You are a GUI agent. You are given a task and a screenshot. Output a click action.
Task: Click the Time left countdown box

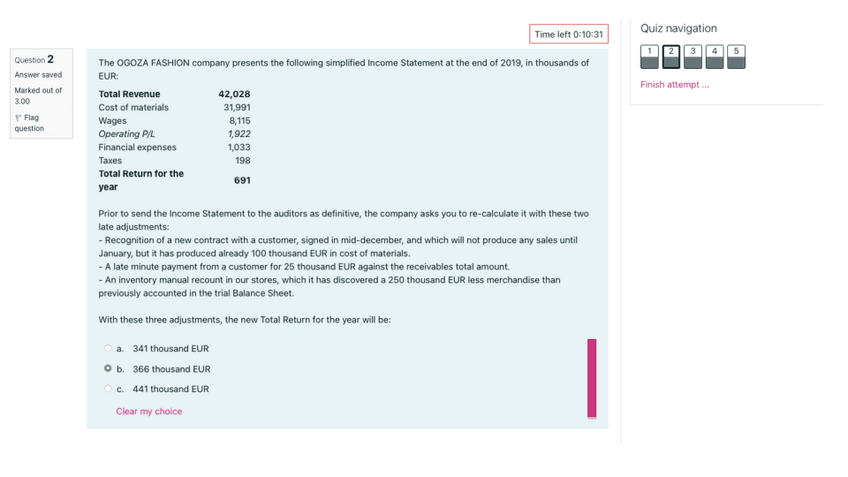pos(568,34)
